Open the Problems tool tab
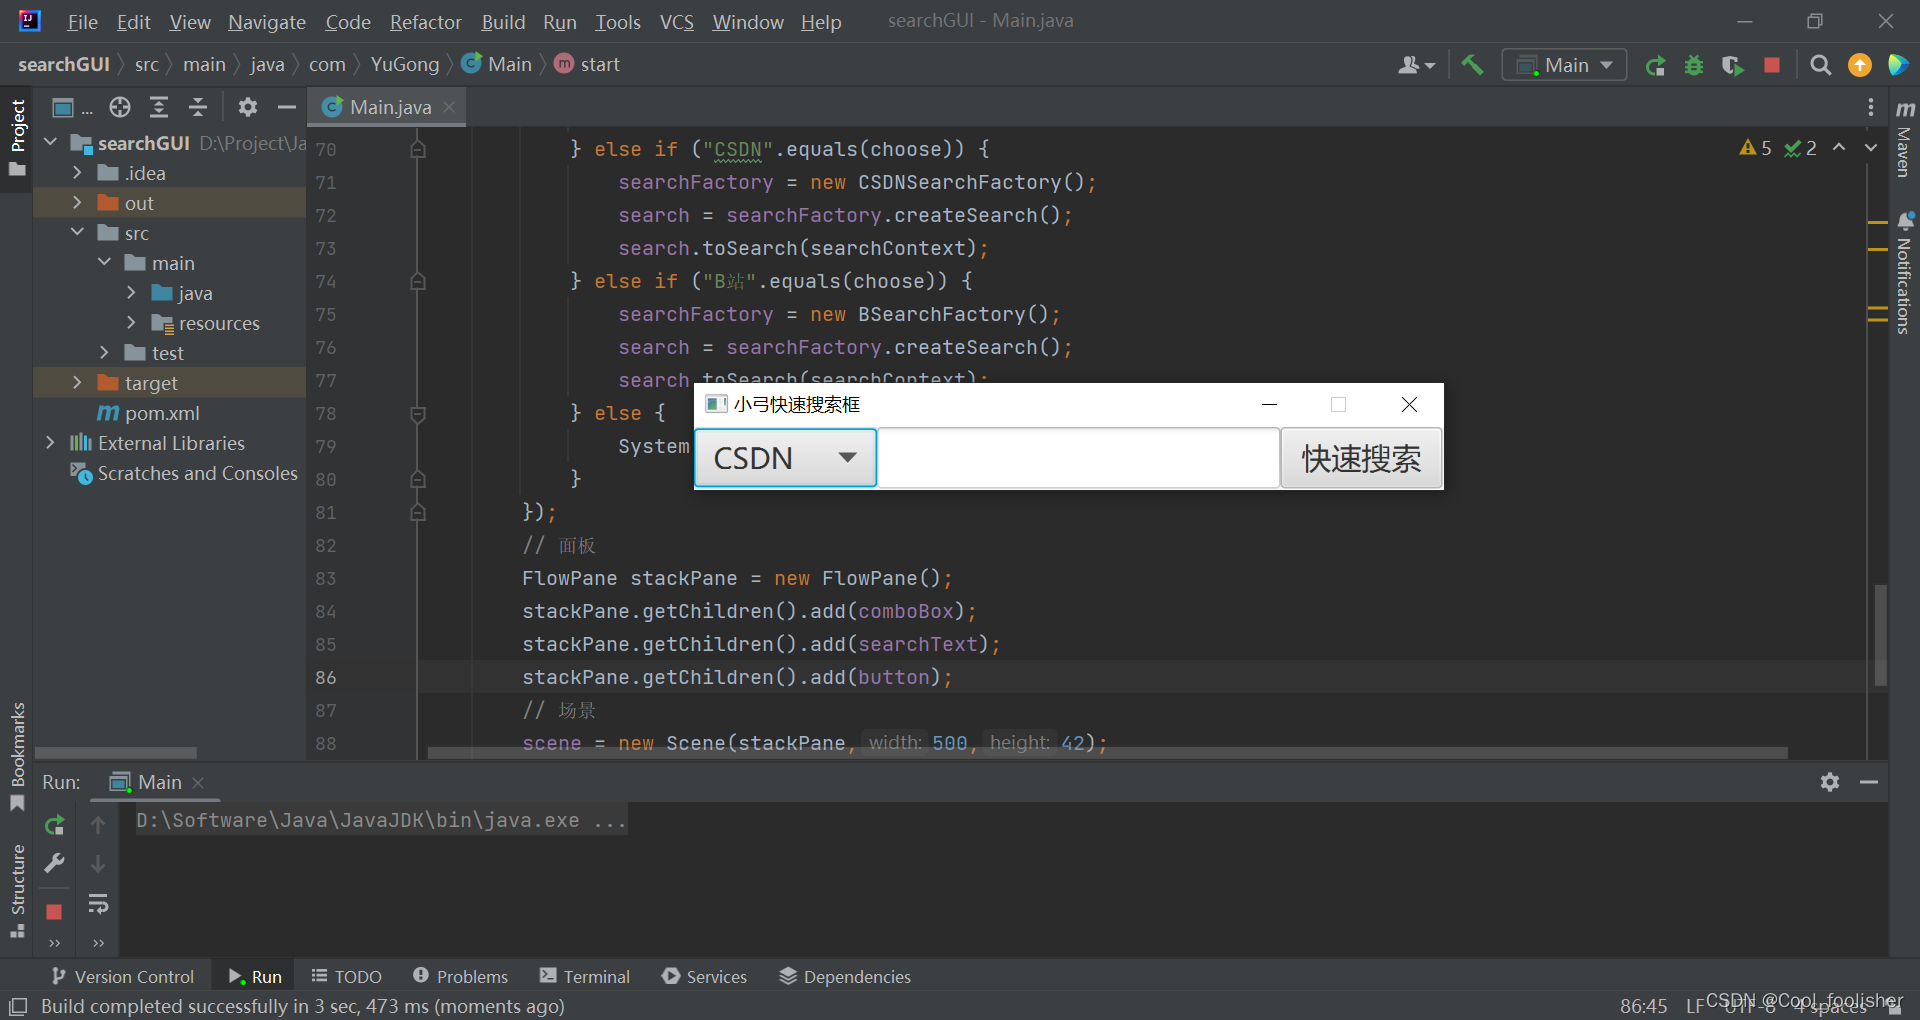Screen dimensions: 1920x1020 click(x=460, y=977)
